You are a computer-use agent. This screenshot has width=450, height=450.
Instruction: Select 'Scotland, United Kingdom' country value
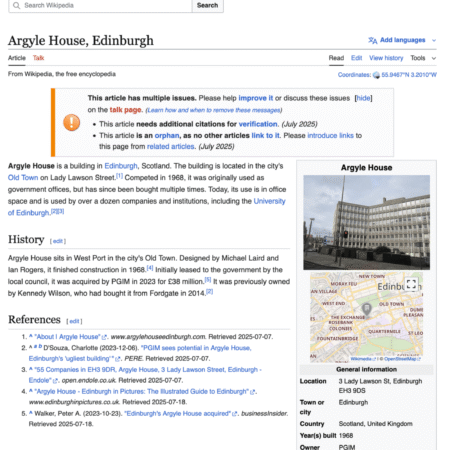click(x=376, y=424)
